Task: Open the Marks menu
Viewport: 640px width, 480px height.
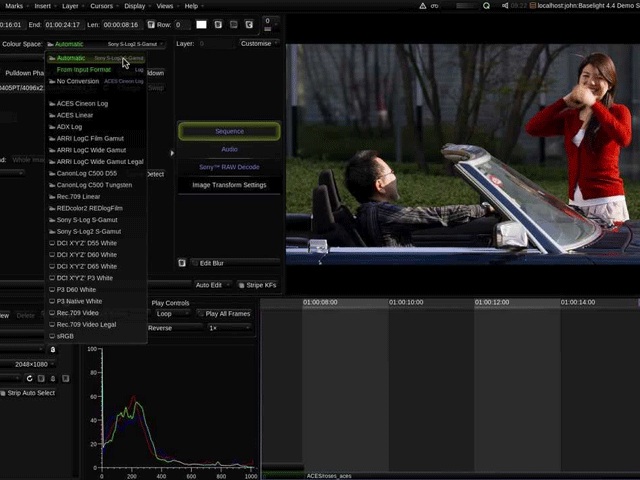Action: click(14, 6)
